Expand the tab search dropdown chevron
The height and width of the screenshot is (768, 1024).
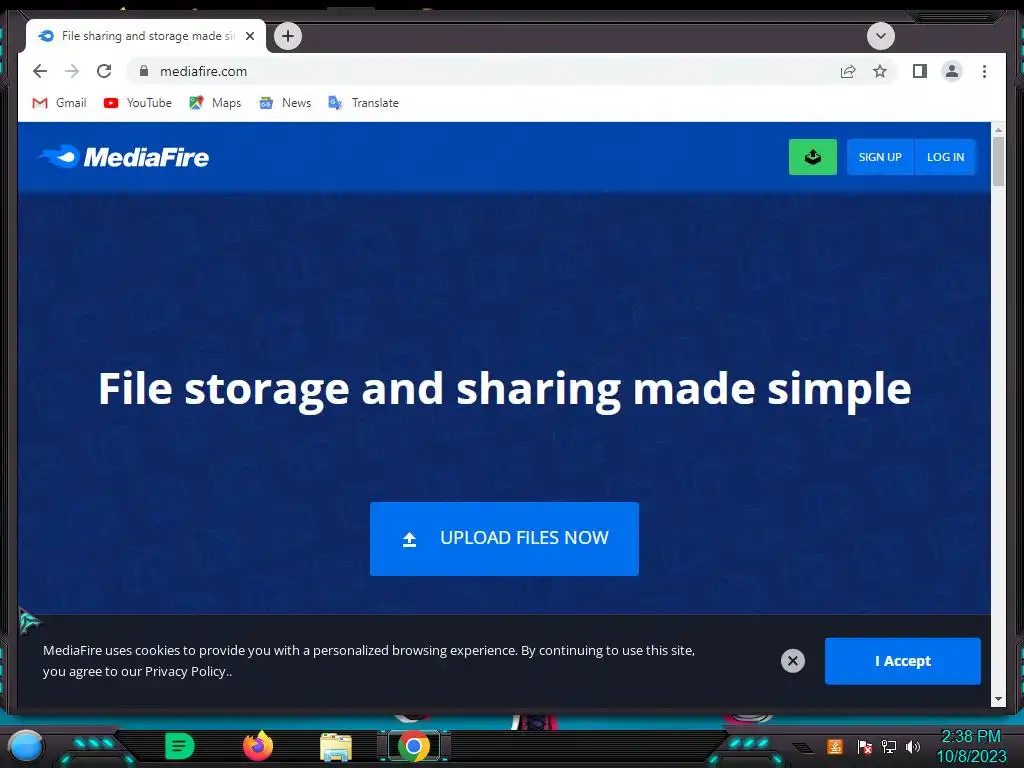tap(880, 36)
